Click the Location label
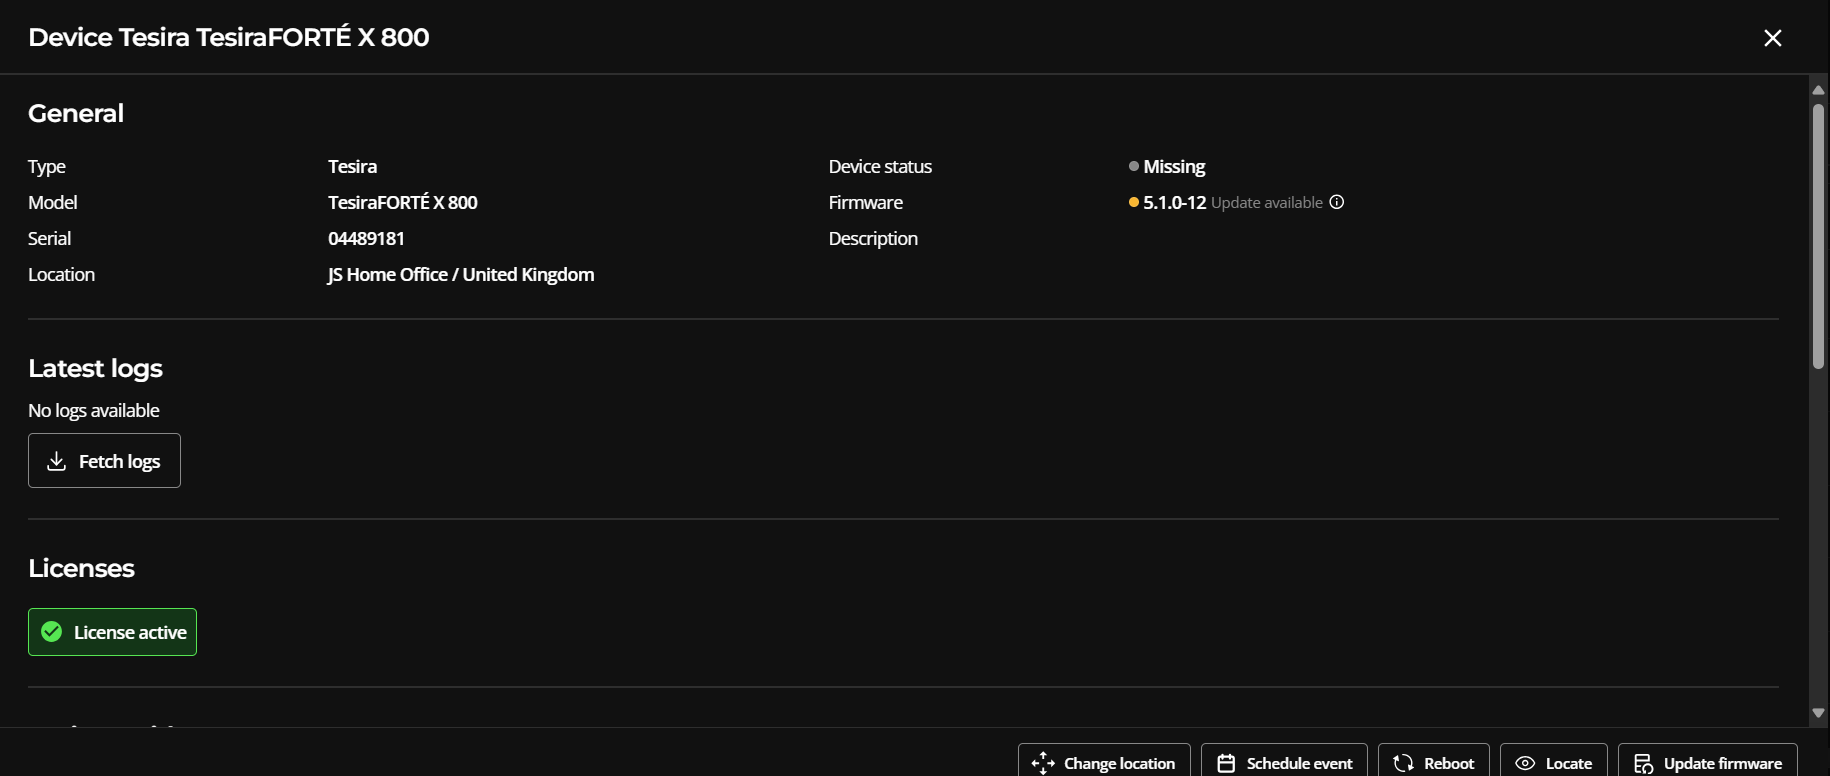The width and height of the screenshot is (1830, 776). [61, 274]
